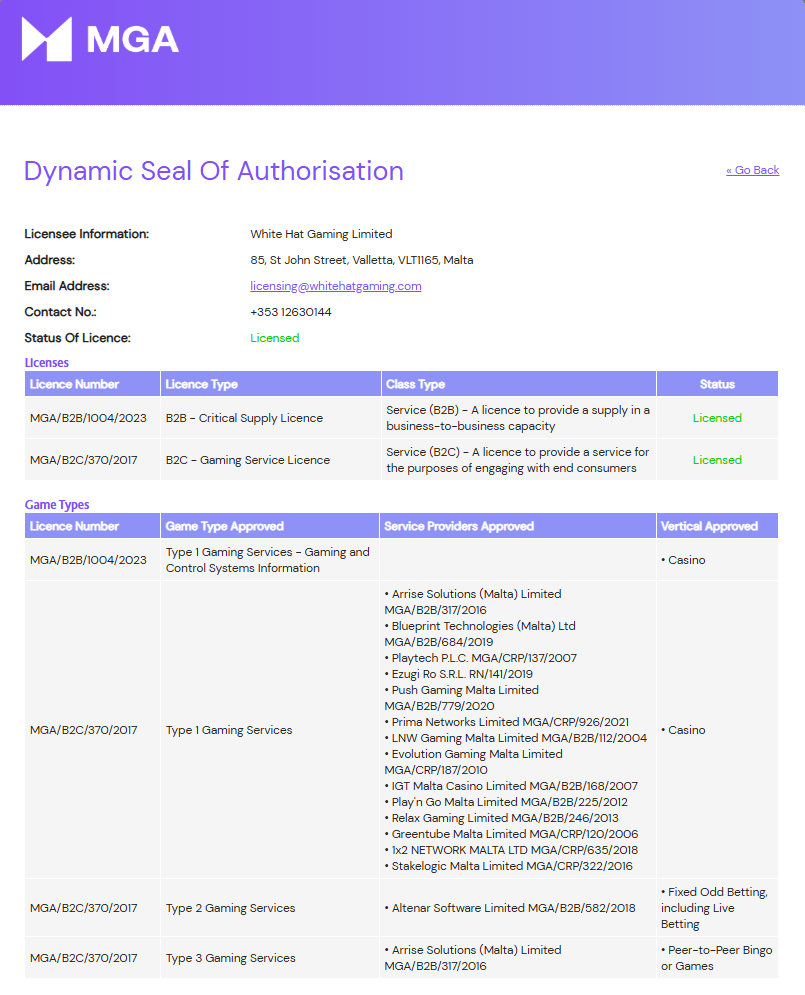Click the Licensed value beside Status Of Licence

(275, 338)
